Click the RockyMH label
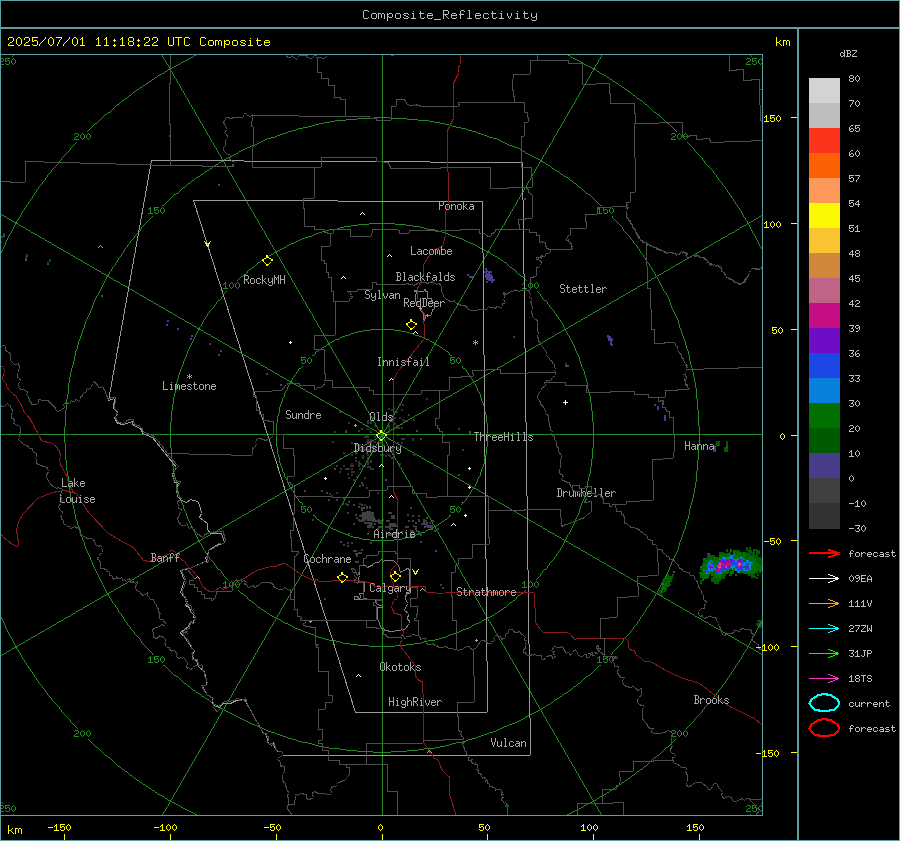Screen dimensions: 900x841 [x=264, y=280]
